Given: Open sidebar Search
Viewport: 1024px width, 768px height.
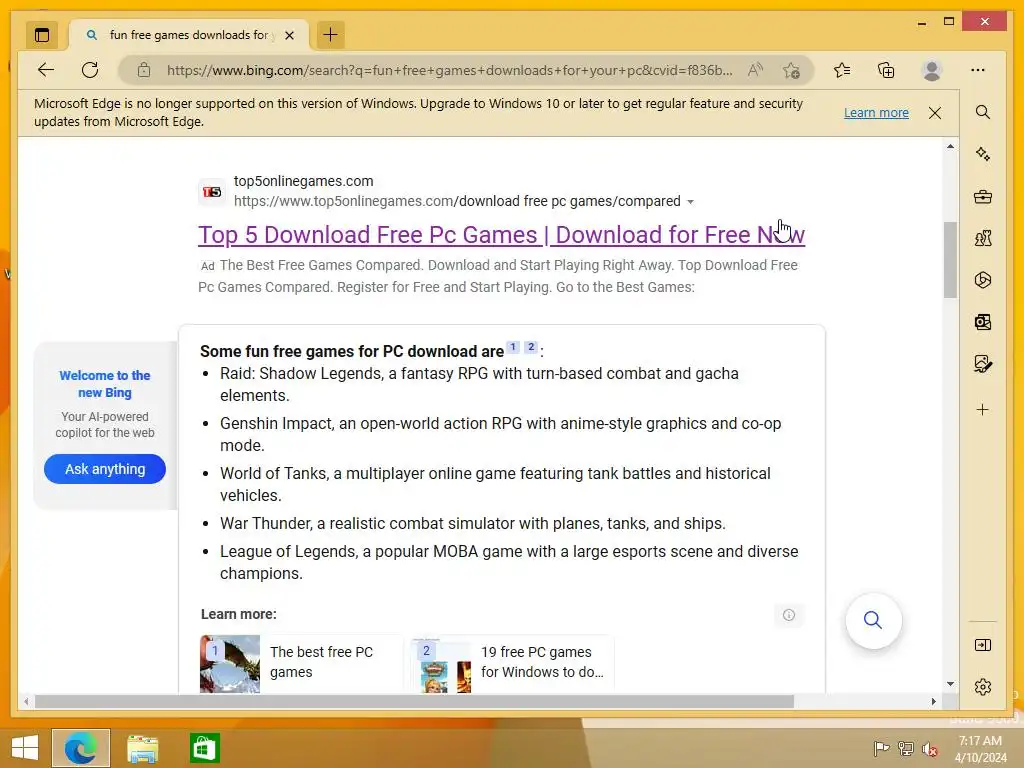Looking at the screenshot, I should [x=983, y=112].
